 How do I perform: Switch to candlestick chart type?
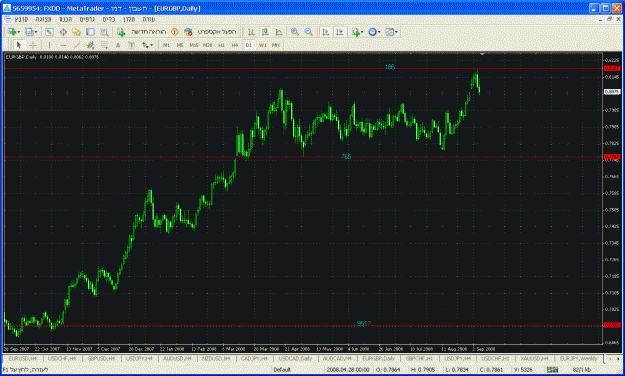[265, 32]
